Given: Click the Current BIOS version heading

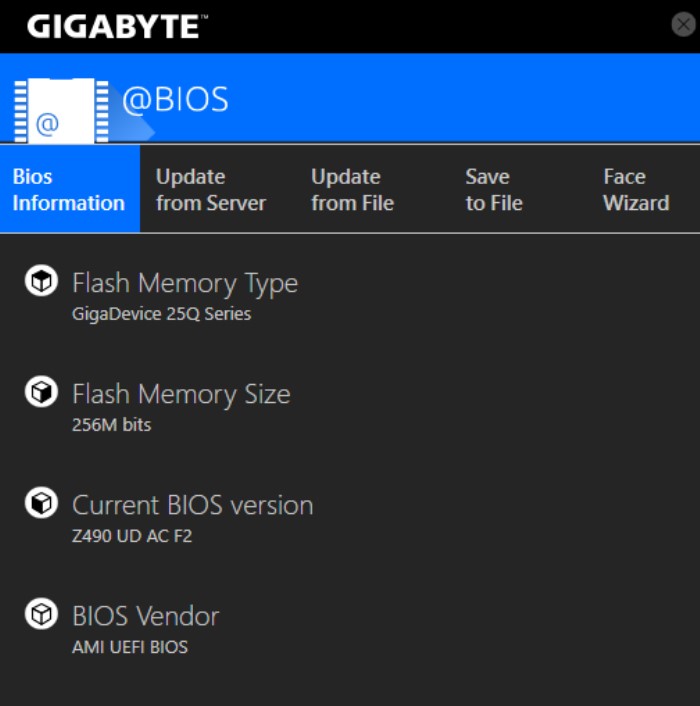Looking at the screenshot, I should [x=193, y=505].
